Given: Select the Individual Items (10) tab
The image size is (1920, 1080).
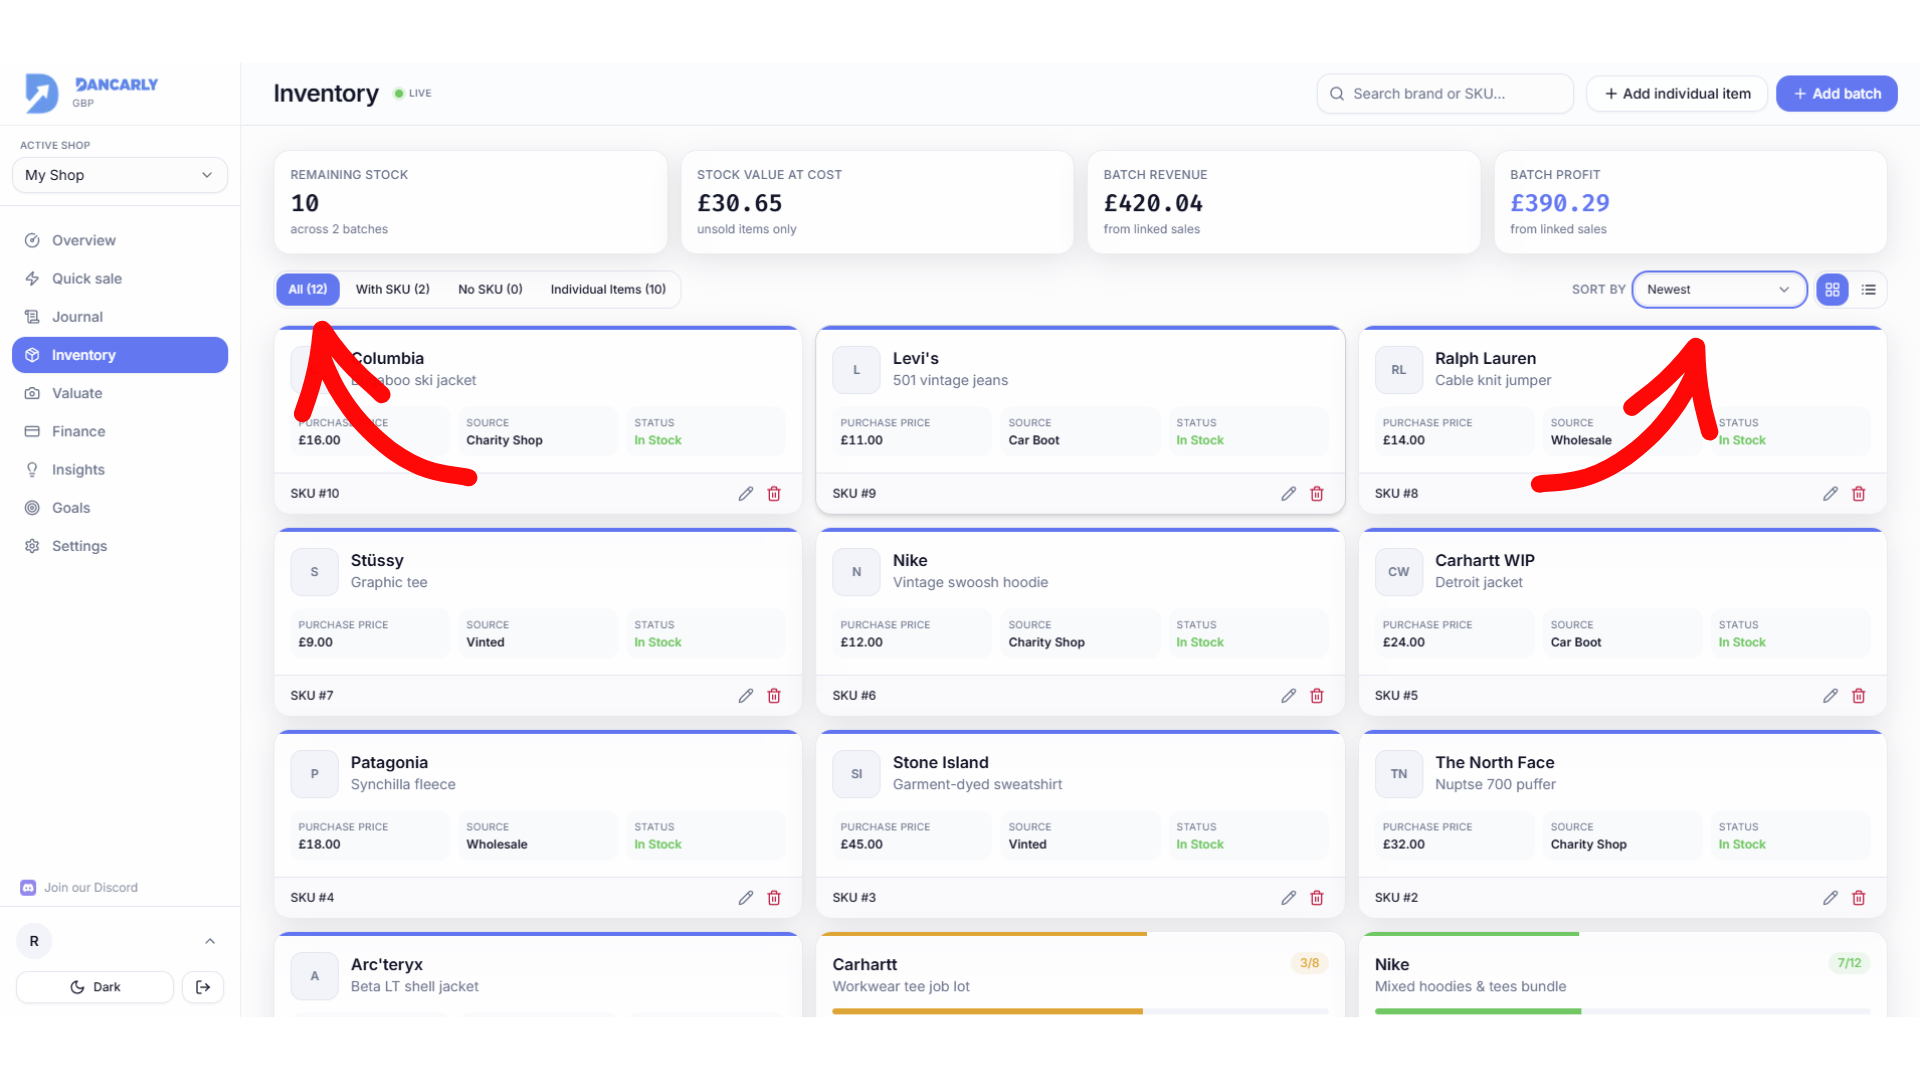Looking at the screenshot, I should pos(608,289).
